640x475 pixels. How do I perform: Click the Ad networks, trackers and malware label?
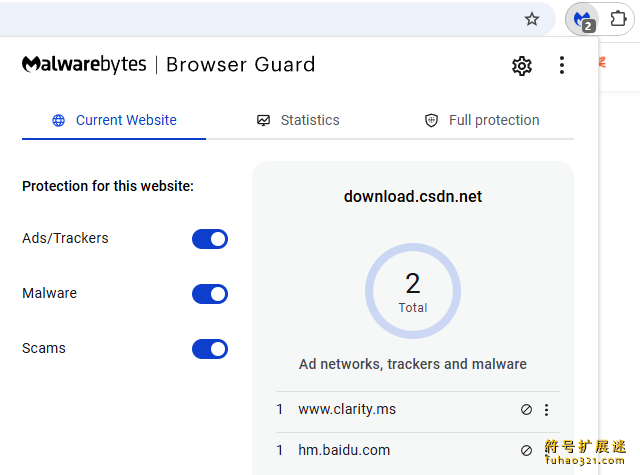[x=413, y=364]
